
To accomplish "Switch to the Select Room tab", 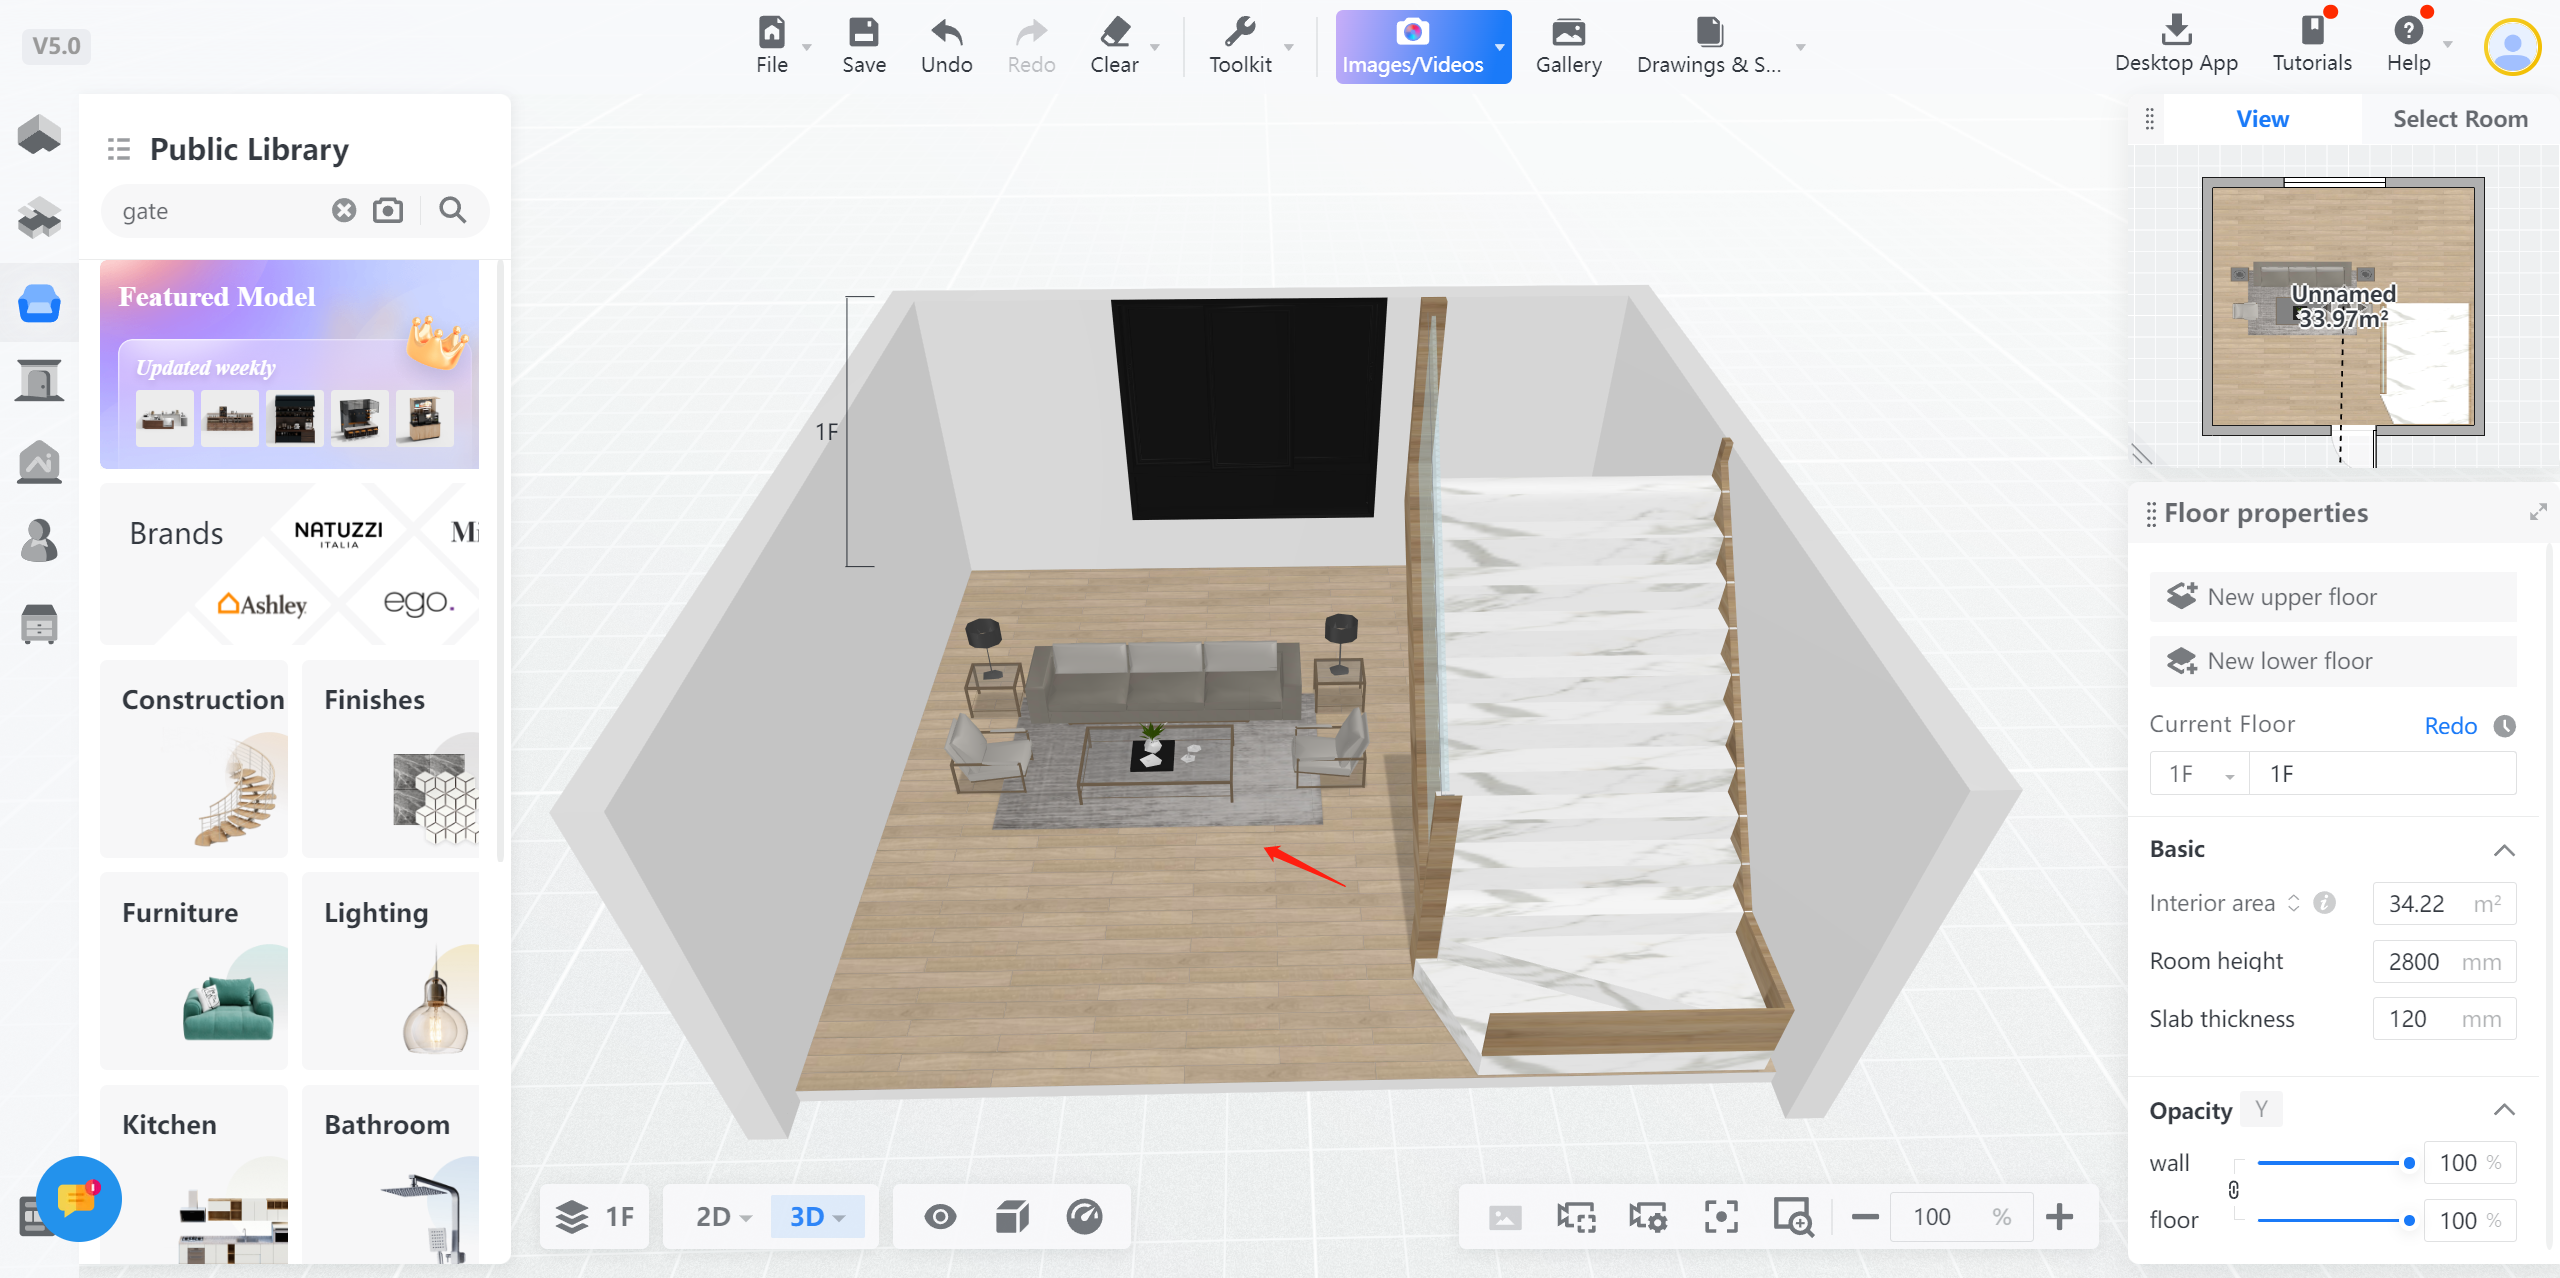I will click(x=2459, y=119).
